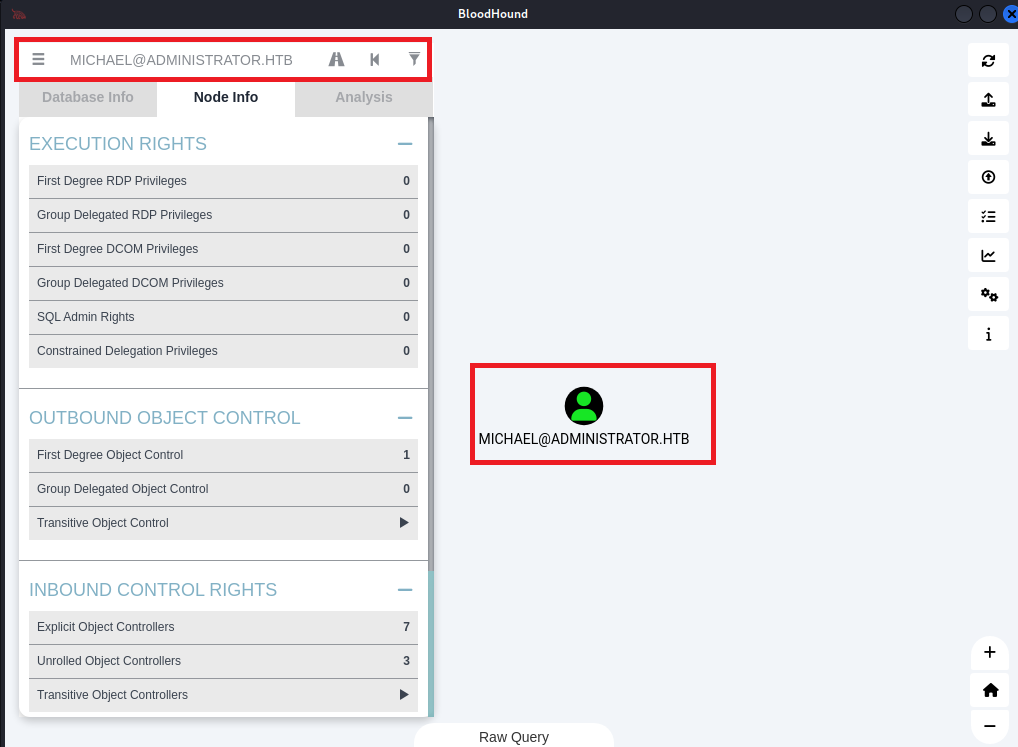This screenshot has width=1018, height=747.
Task: Open the query list checklist icon
Action: coord(988,216)
